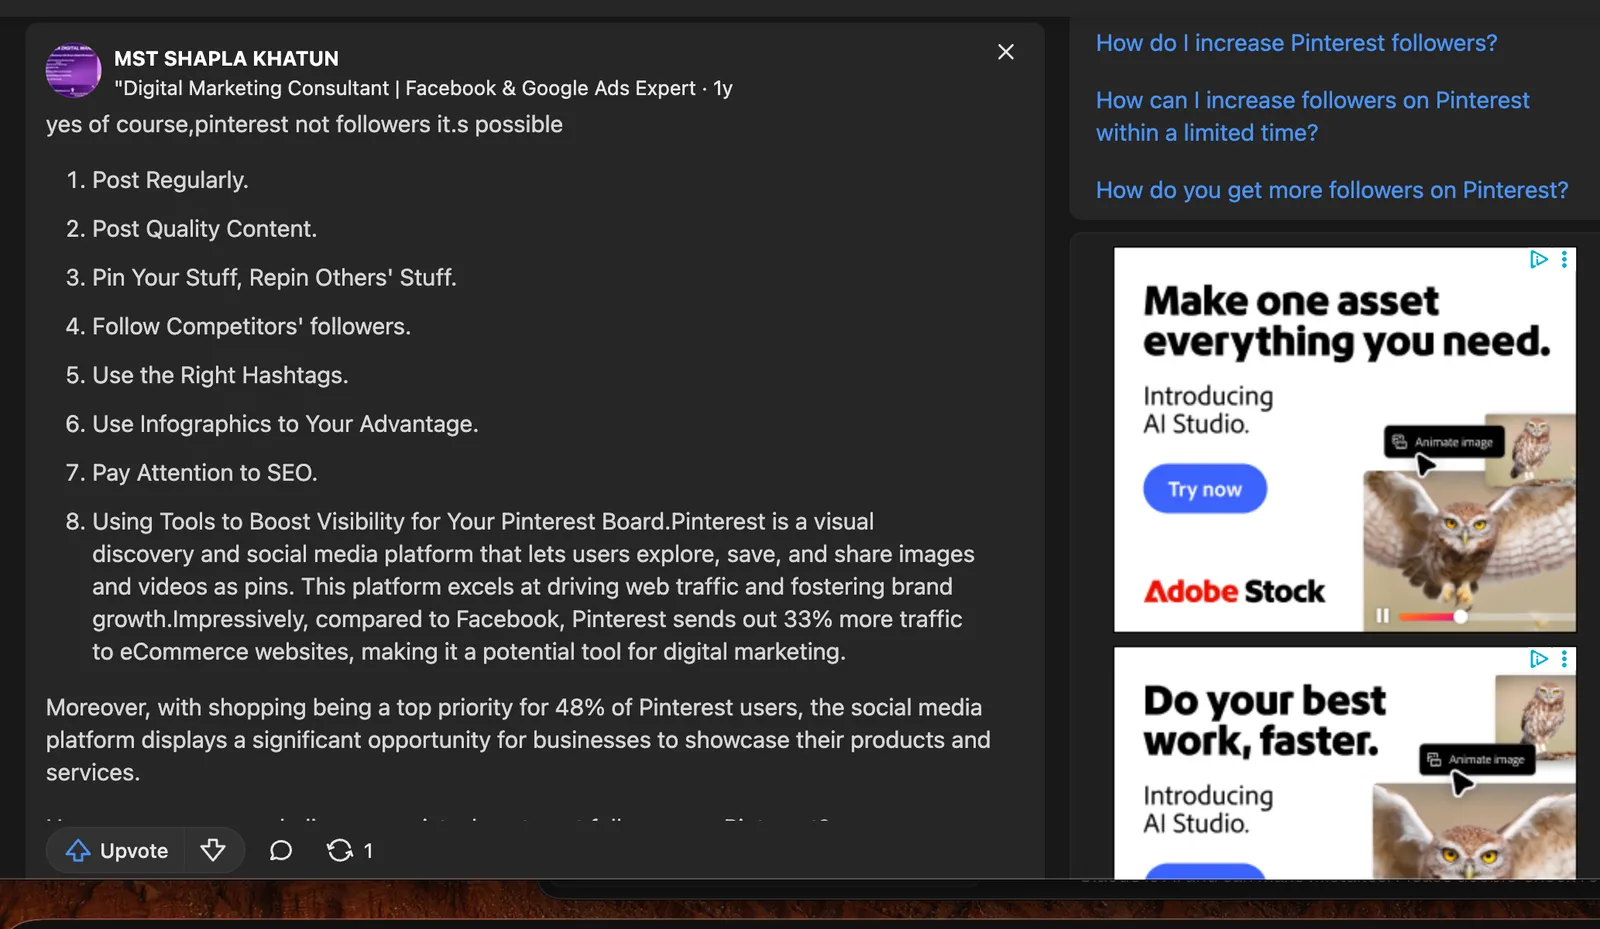Click the list item 'Follow Competitors' followers.'
This screenshot has width=1600, height=929.
point(251,326)
